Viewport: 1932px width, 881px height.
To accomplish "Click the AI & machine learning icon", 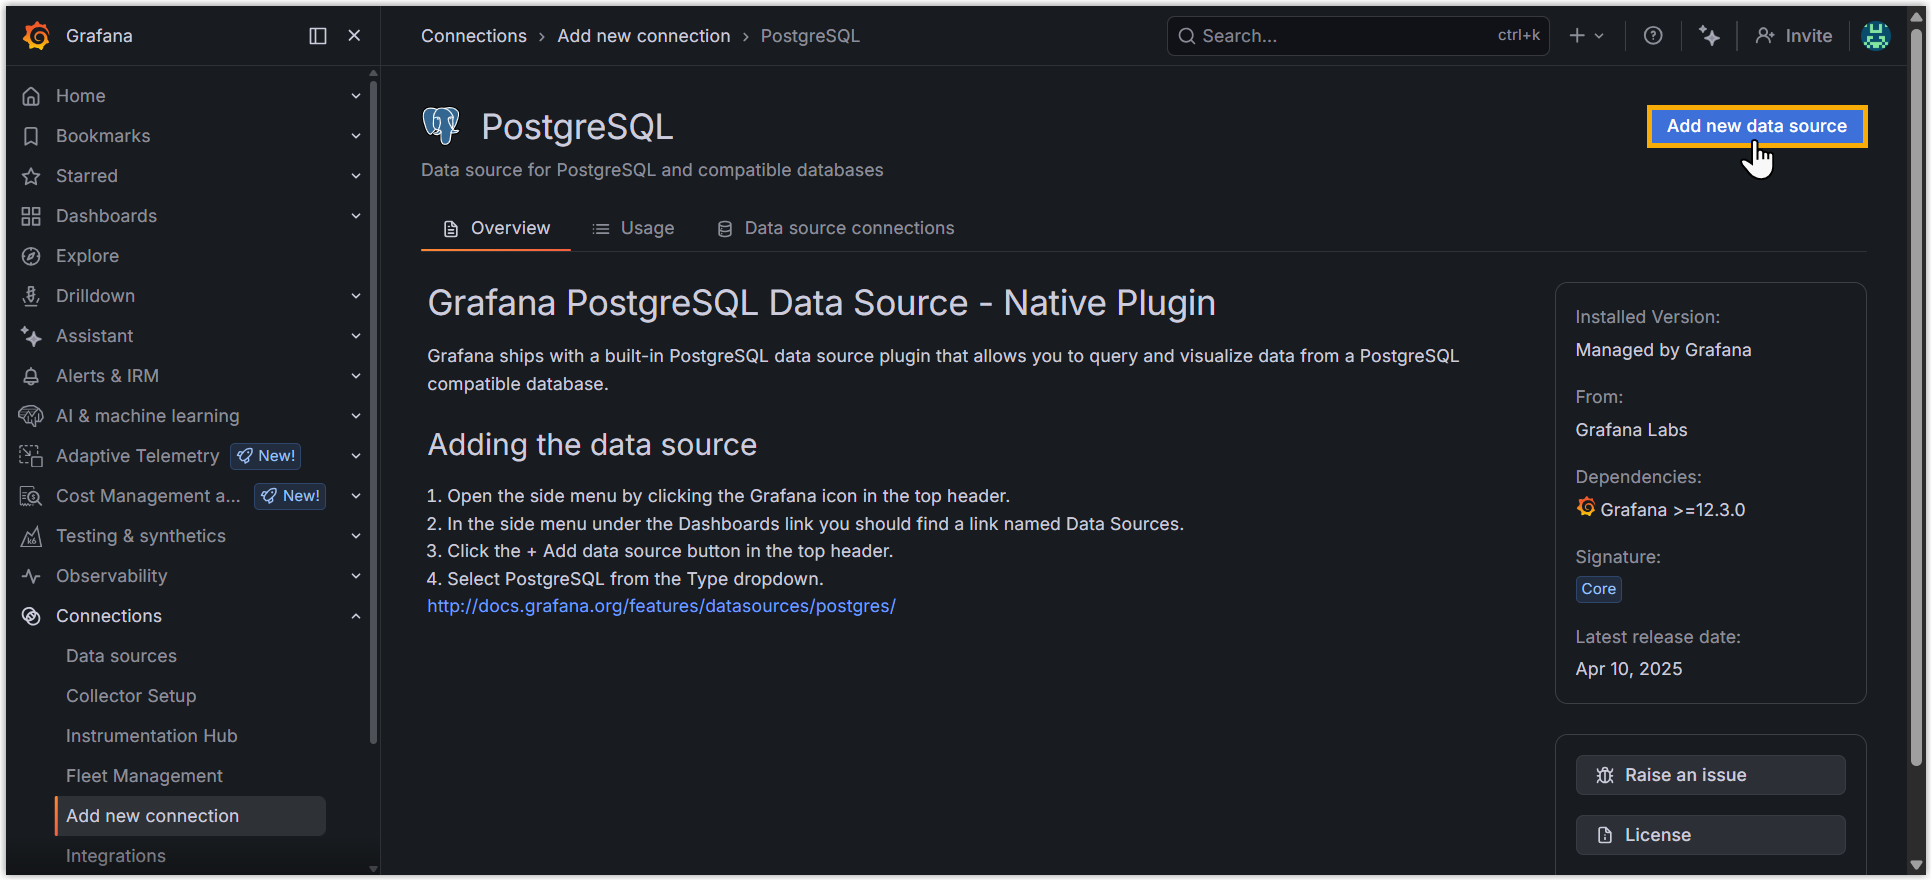I will pyautogui.click(x=31, y=416).
